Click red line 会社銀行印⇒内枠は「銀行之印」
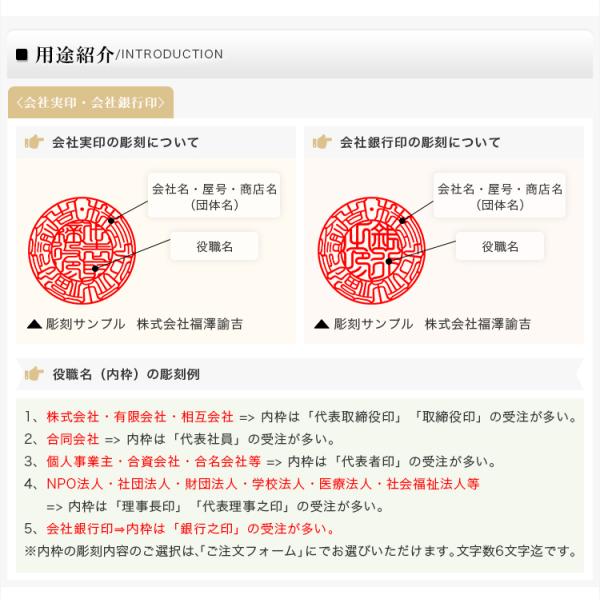 (190, 529)
